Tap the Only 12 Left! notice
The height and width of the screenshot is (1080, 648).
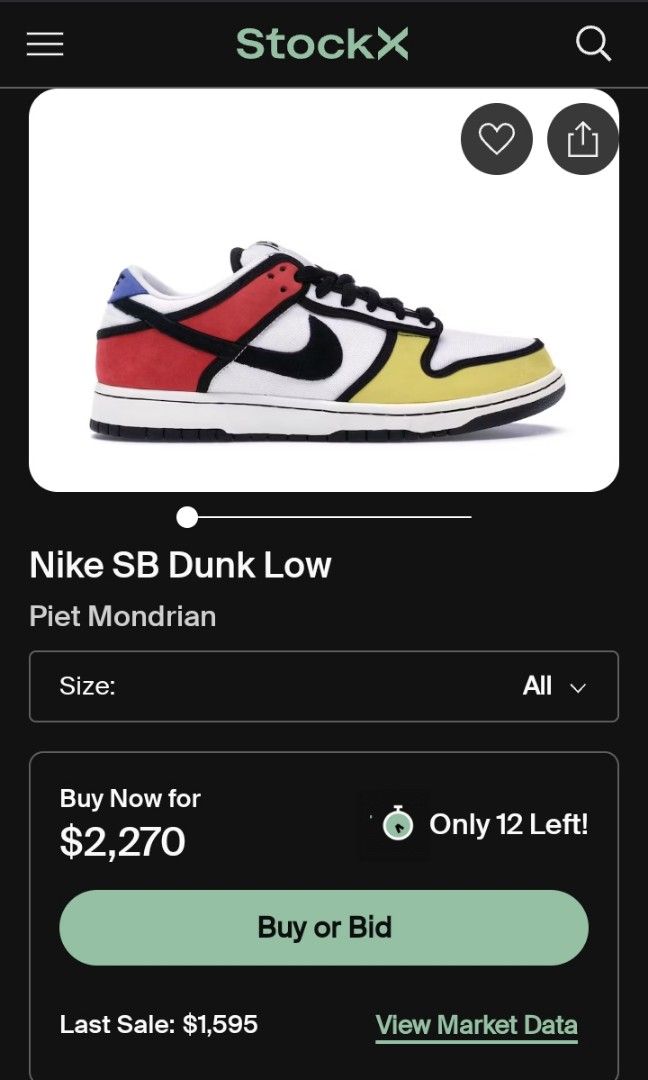pyautogui.click(x=509, y=824)
